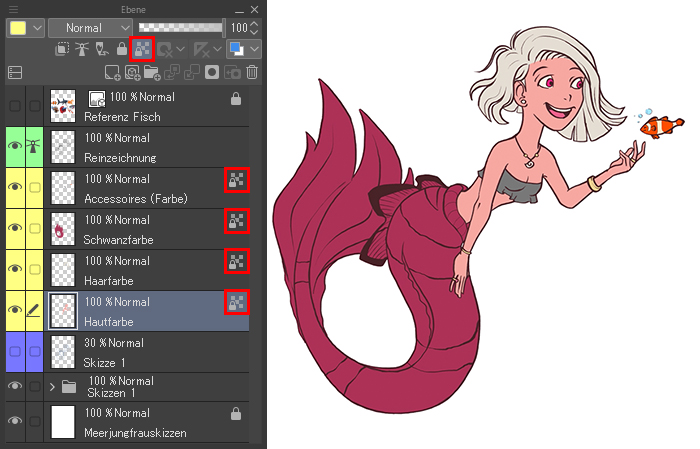Create a new layer folder

pos(152,73)
